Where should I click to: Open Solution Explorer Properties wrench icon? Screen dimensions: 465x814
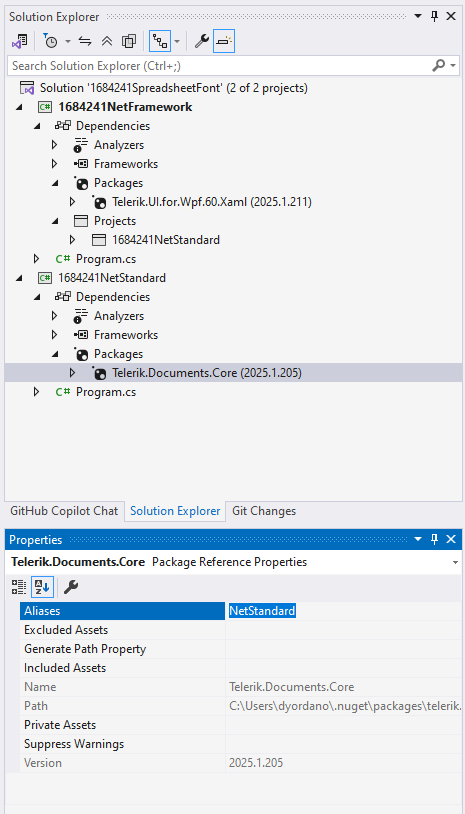[x=201, y=41]
